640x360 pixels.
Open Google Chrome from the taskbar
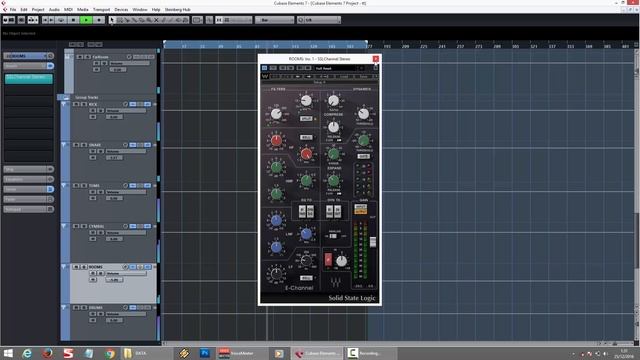(109, 353)
